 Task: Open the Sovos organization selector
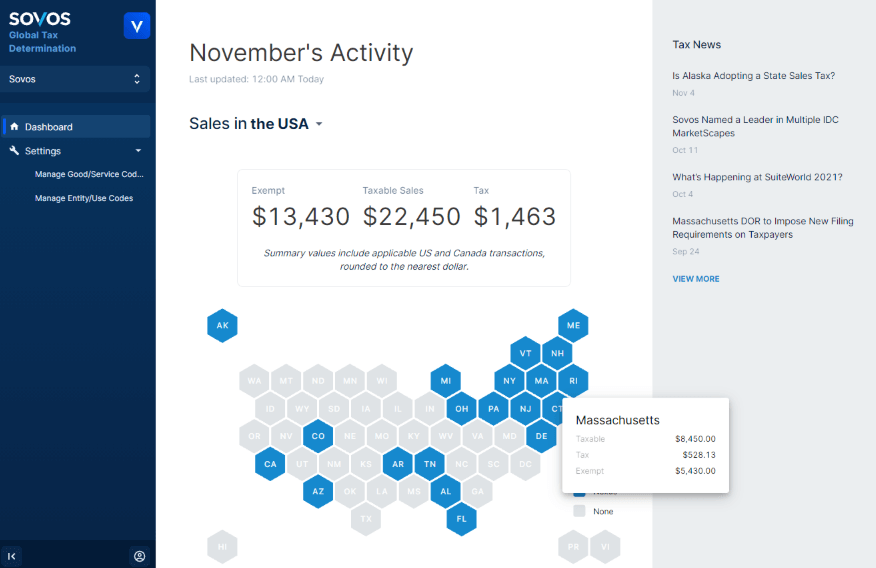76,79
